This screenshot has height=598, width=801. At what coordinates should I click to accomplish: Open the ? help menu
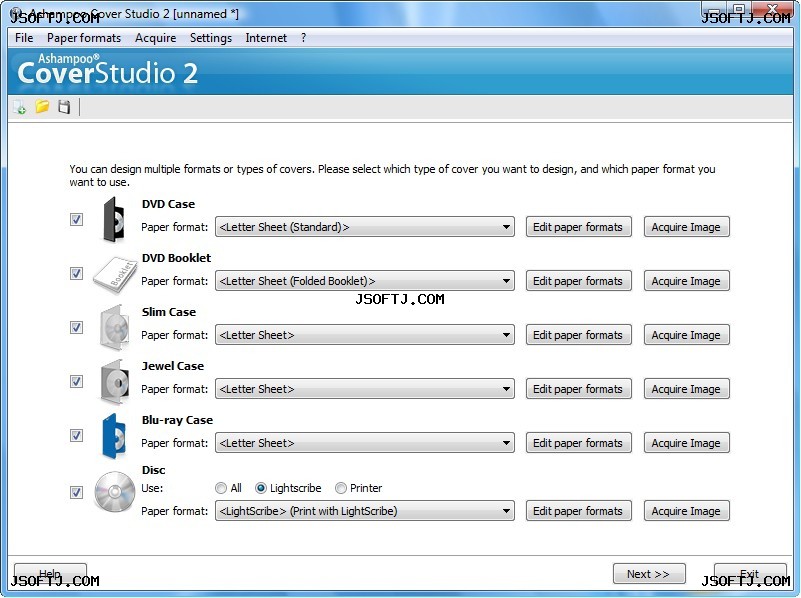(303, 38)
